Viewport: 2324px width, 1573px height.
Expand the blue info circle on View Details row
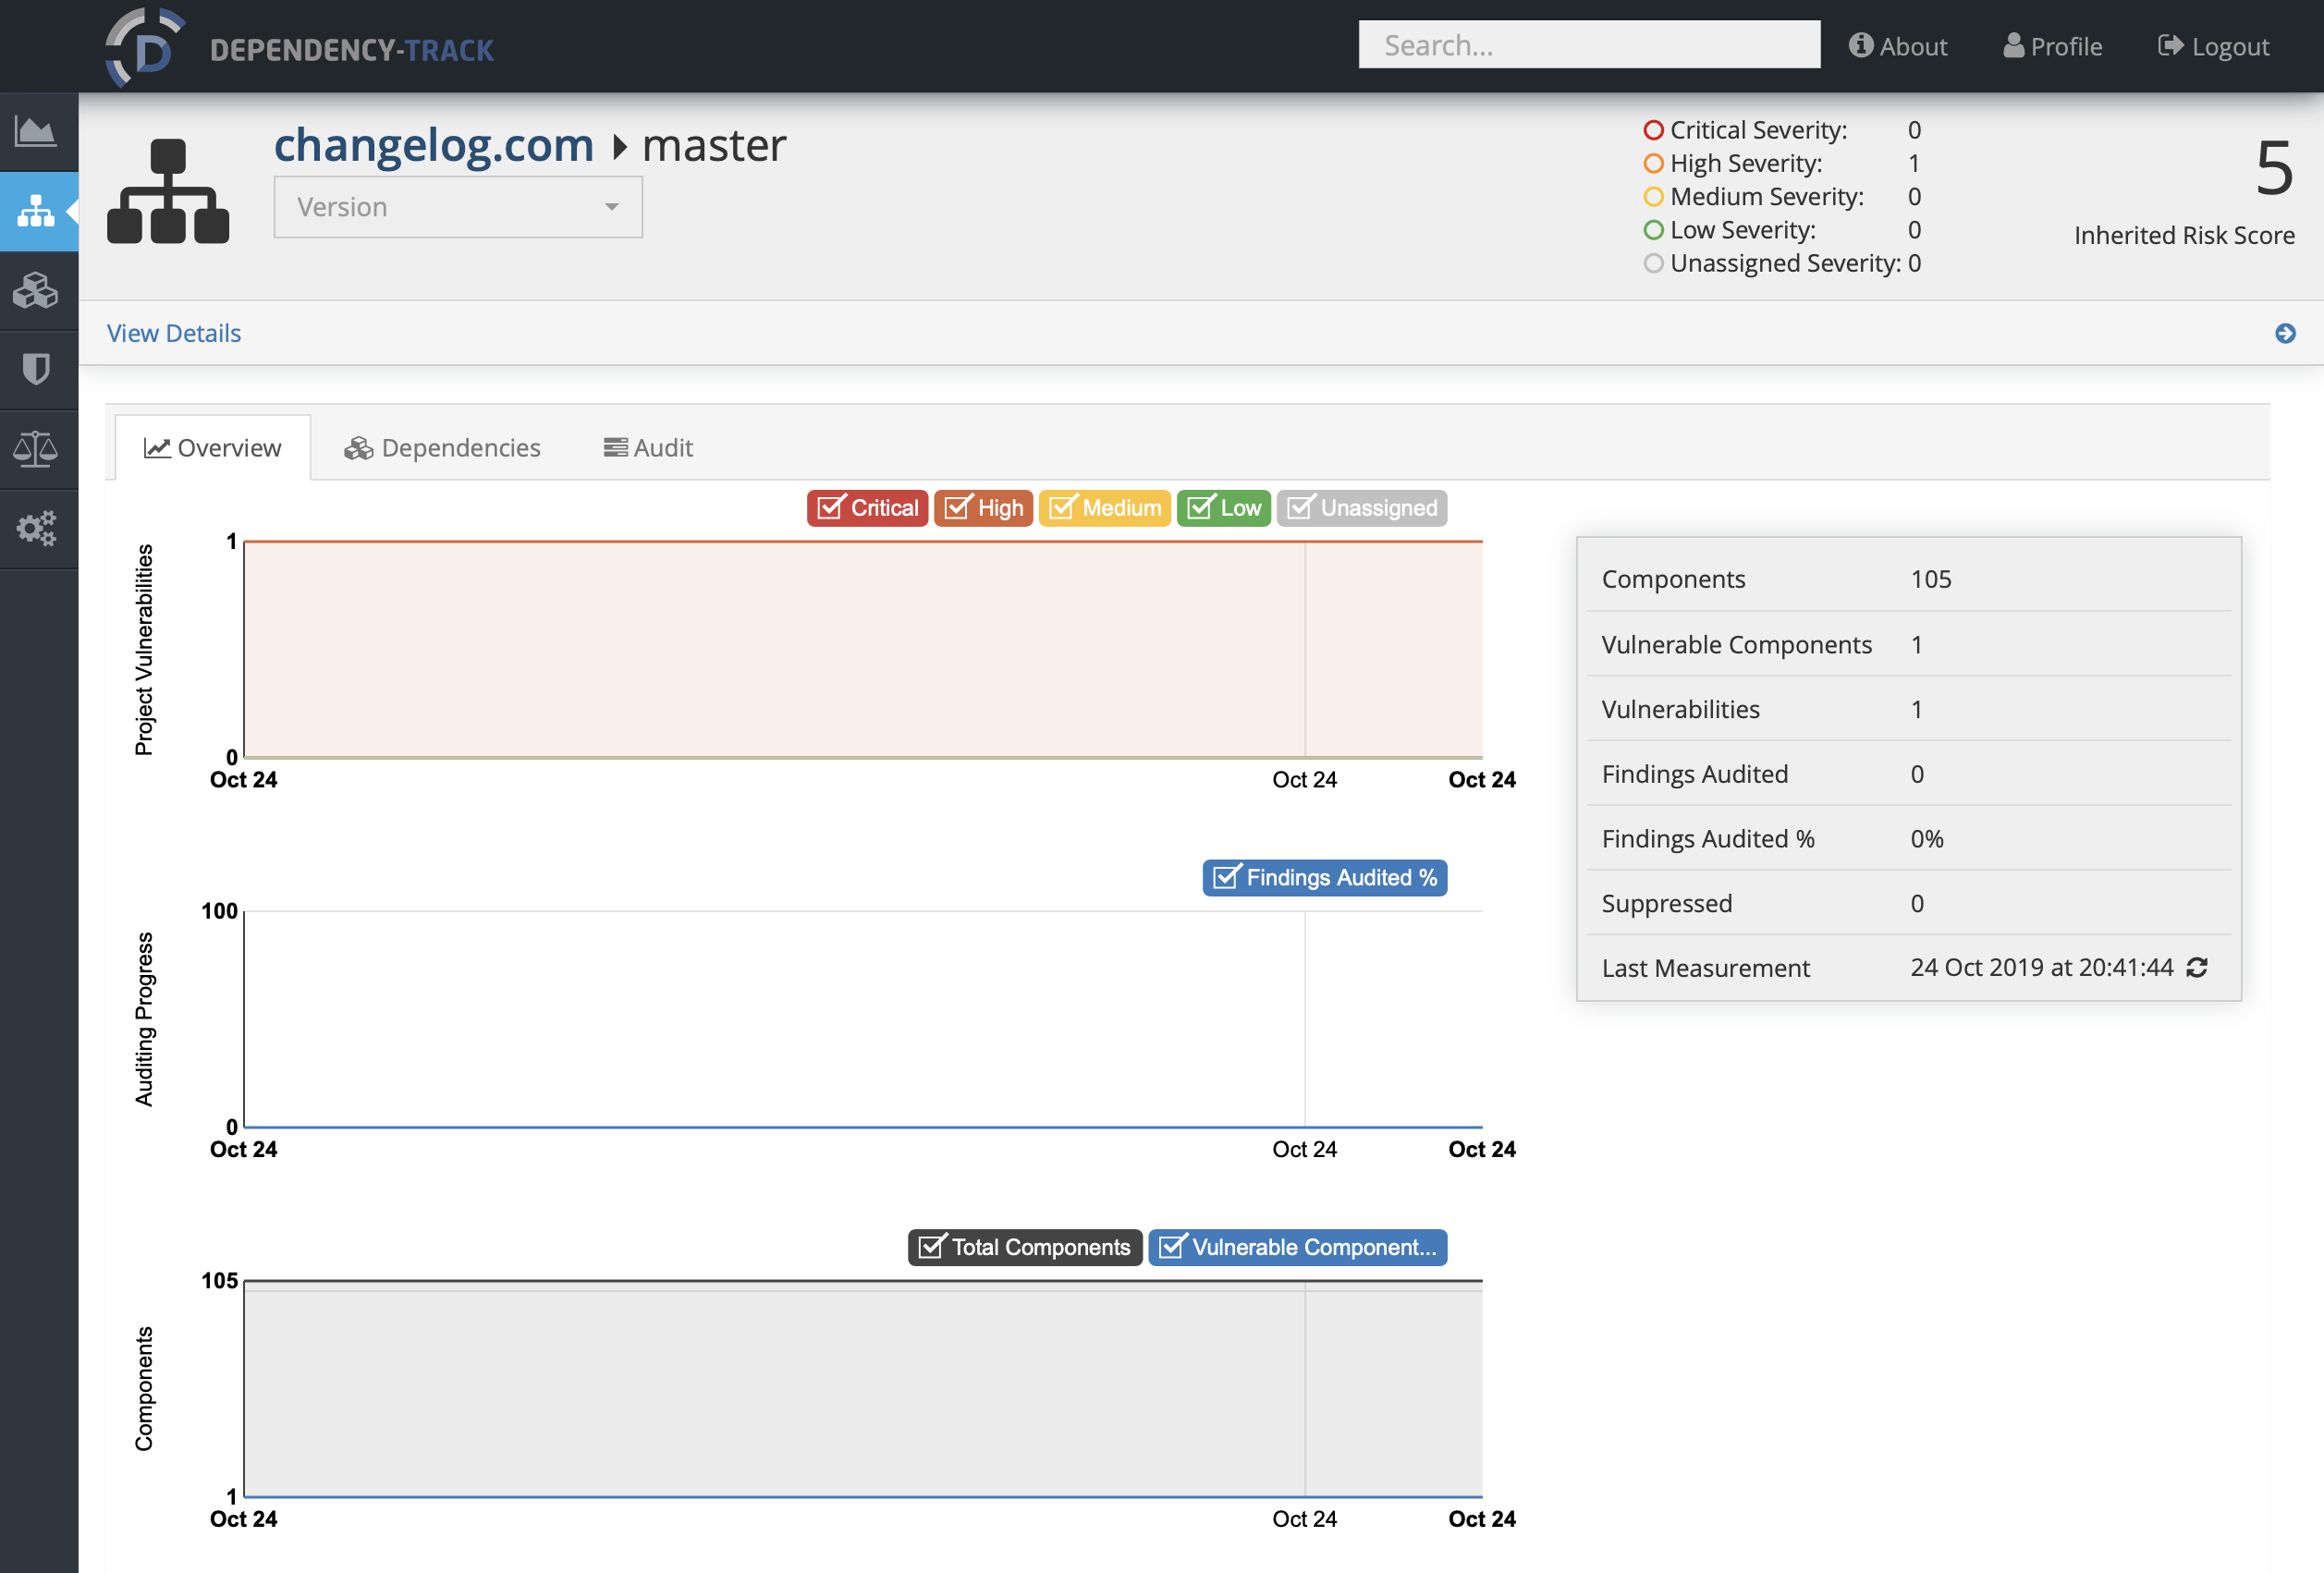coord(2283,332)
